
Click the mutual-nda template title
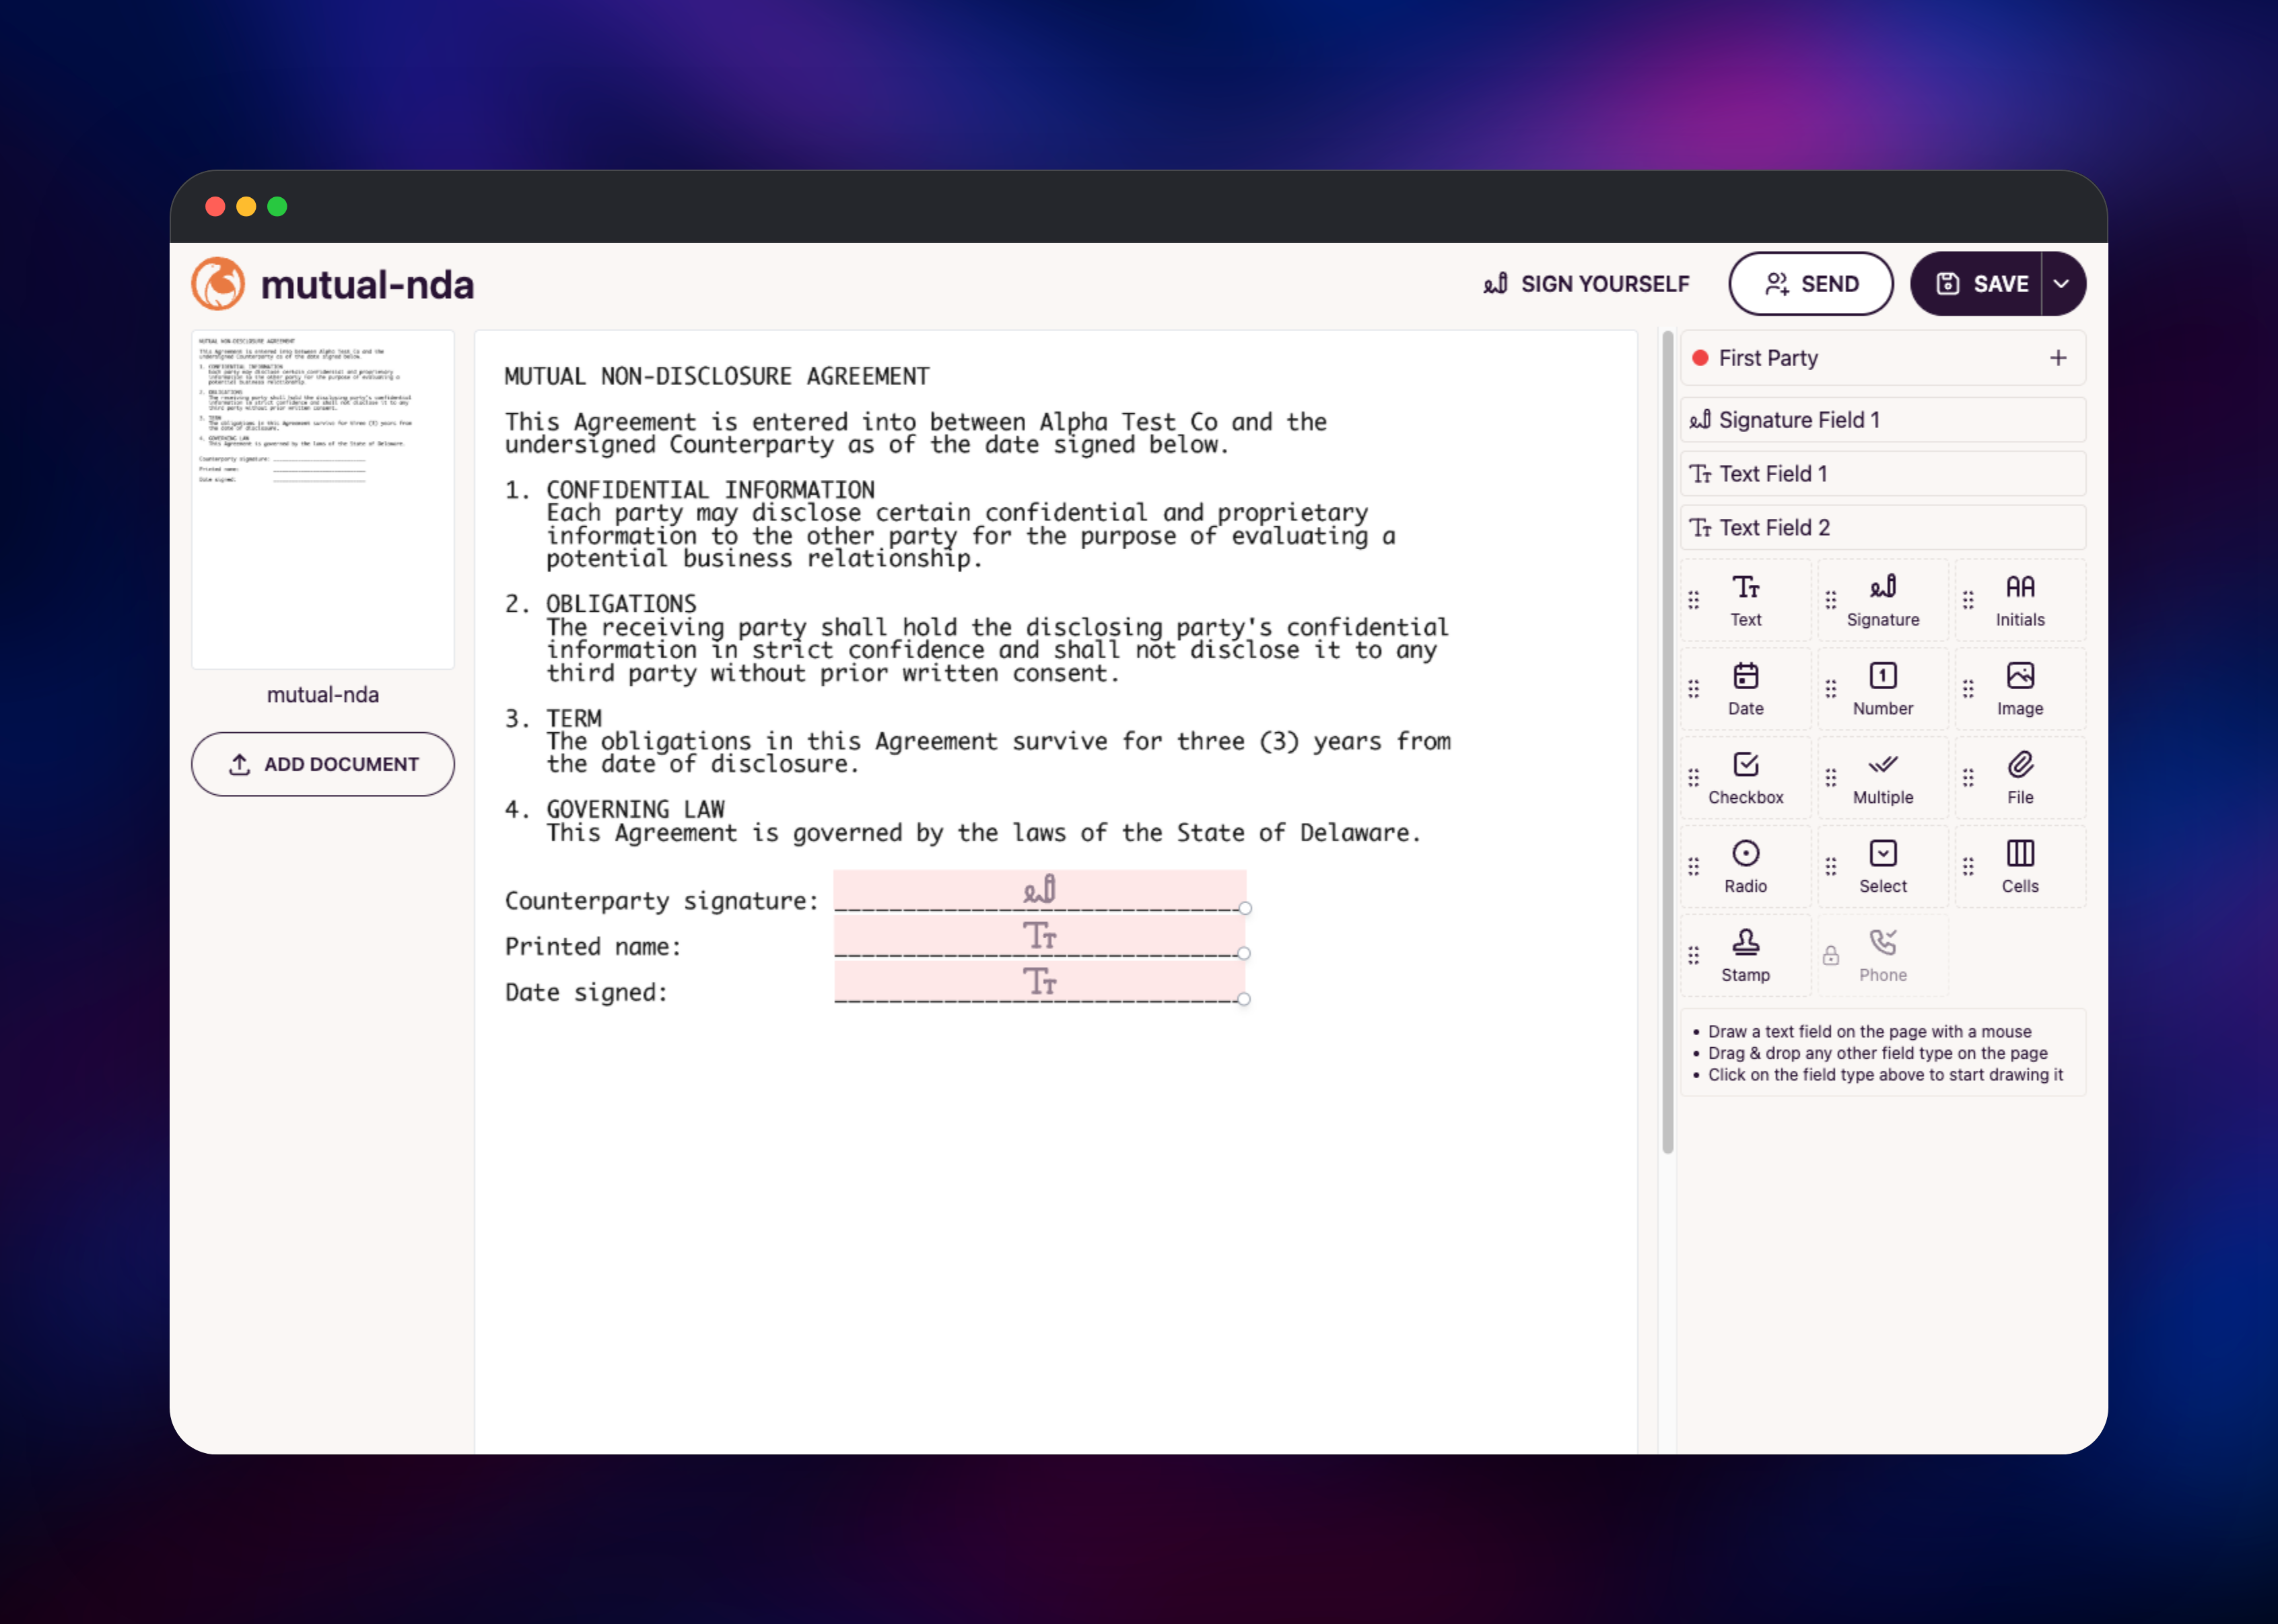(x=367, y=285)
